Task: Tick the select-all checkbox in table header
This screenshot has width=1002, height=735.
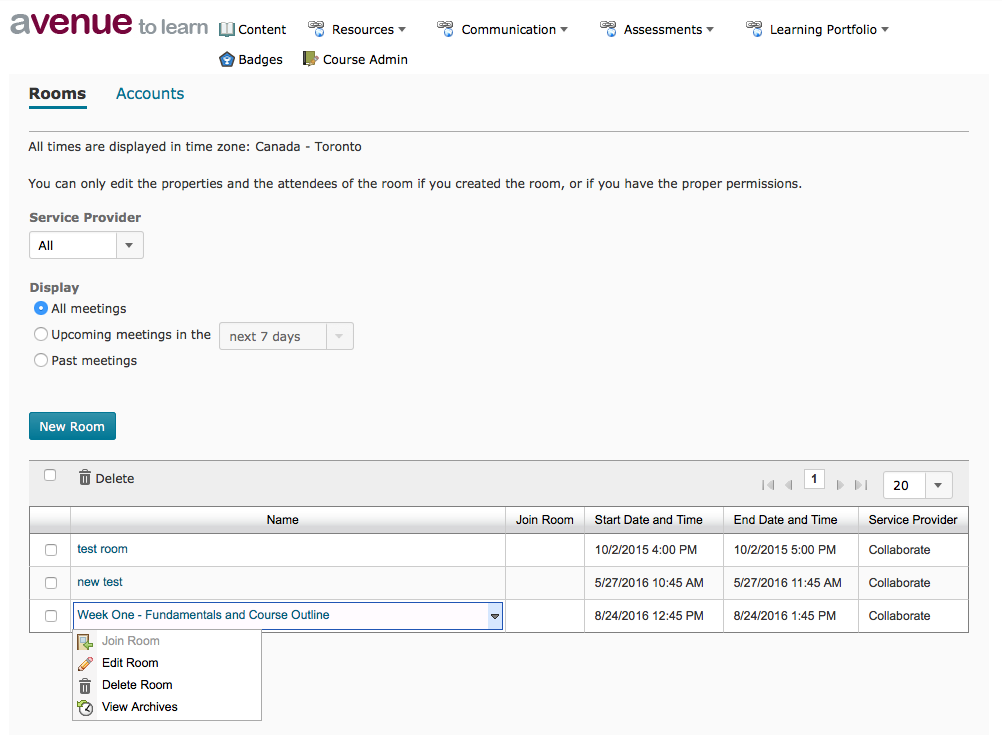Action: tap(50, 476)
